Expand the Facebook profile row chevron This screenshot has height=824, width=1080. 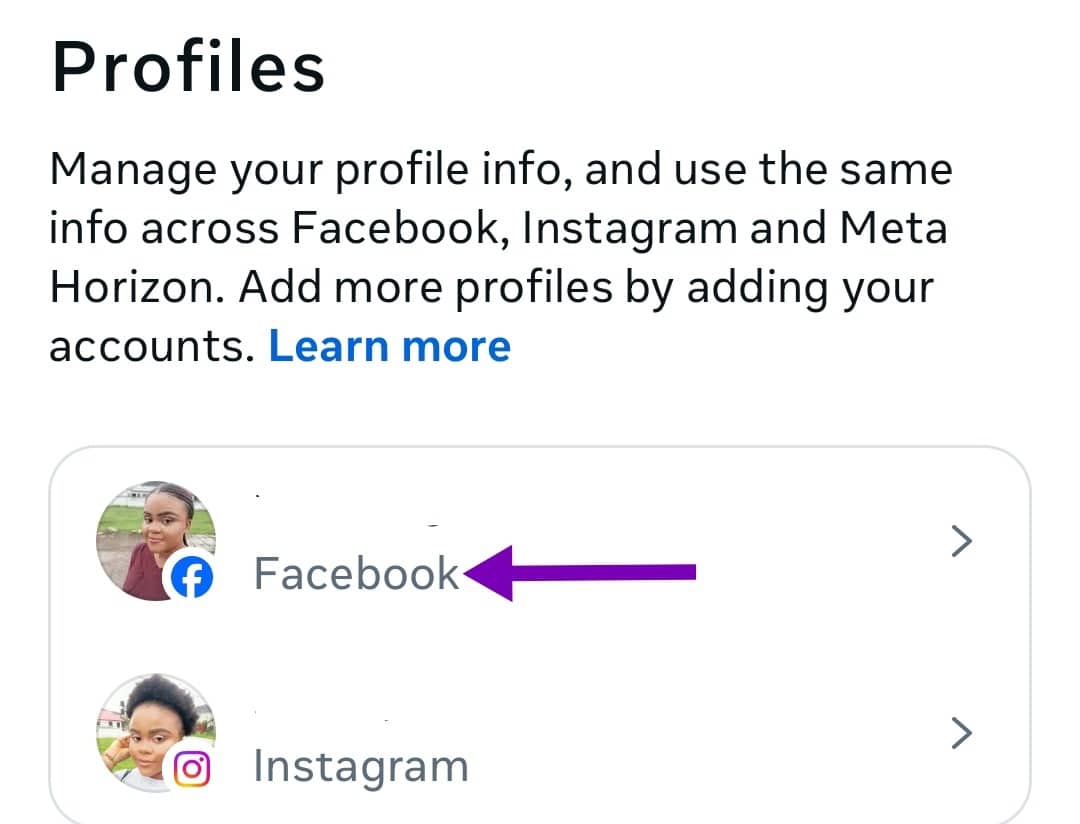961,541
